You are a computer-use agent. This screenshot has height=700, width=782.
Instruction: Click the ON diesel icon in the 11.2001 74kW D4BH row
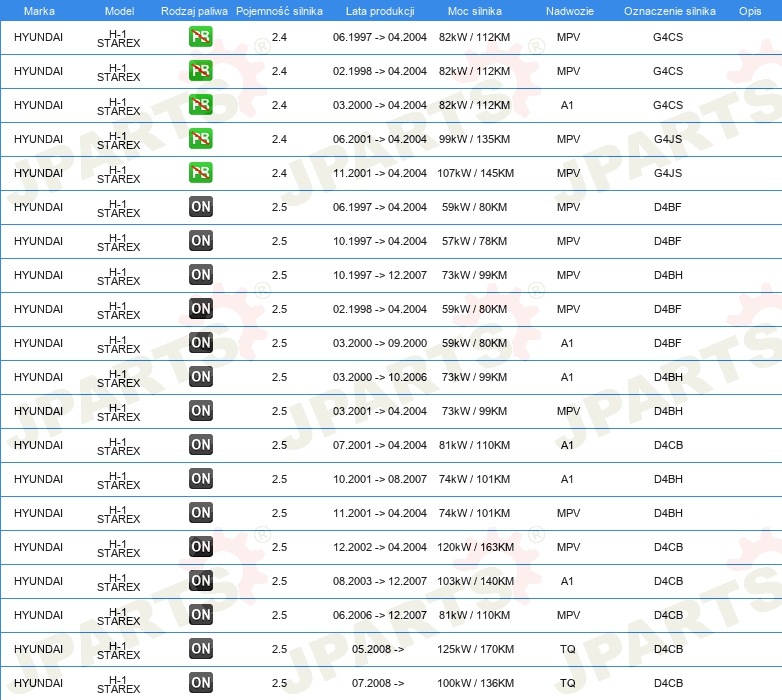click(x=200, y=513)
